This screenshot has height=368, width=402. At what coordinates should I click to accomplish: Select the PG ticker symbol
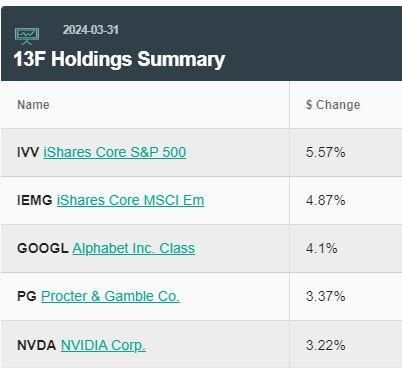point(27,296)
